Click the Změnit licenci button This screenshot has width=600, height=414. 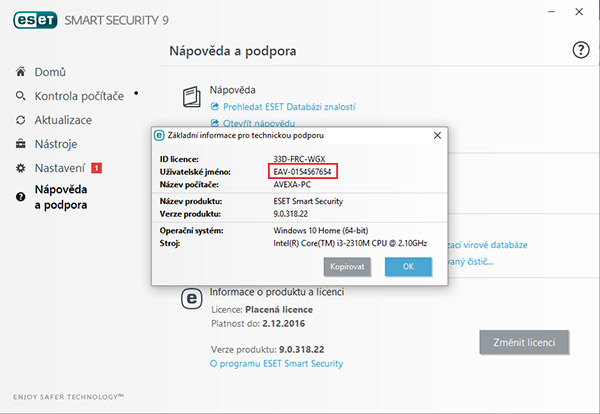(x=524, y=342)
